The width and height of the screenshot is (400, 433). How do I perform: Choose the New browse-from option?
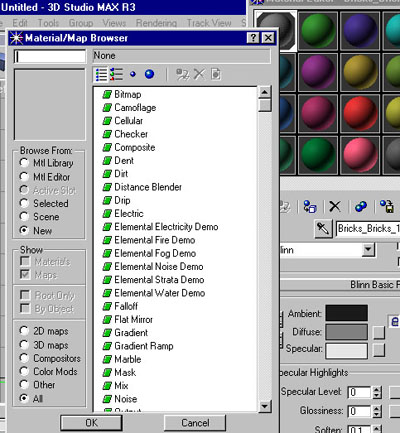pos(36,230)
